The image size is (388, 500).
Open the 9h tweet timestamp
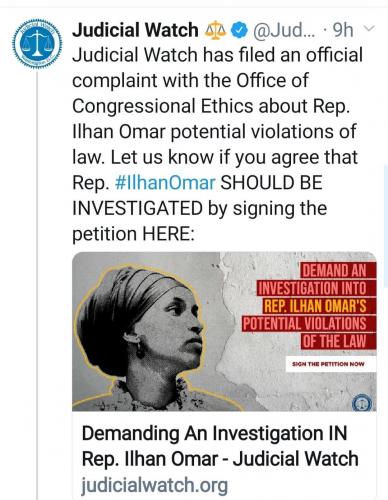point(343,30)
